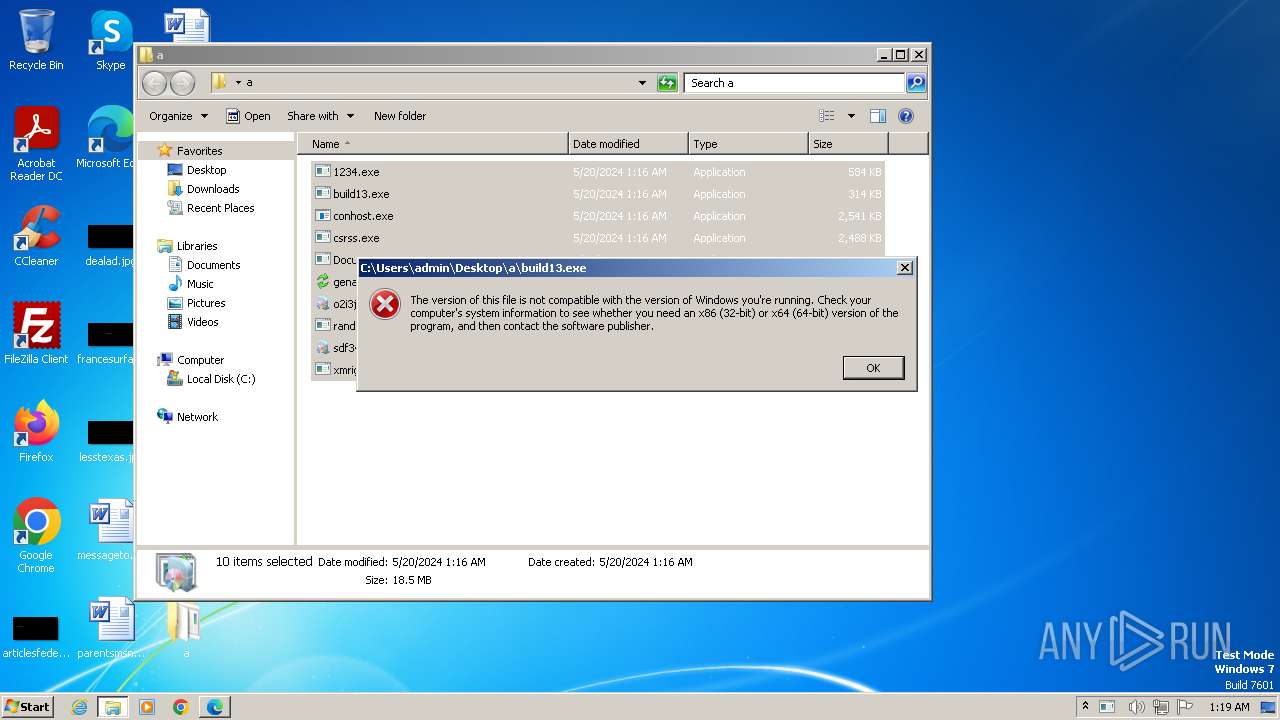Open the Start menu
This screenshot has width=1280, height=720.
click(x=28, y=706)
